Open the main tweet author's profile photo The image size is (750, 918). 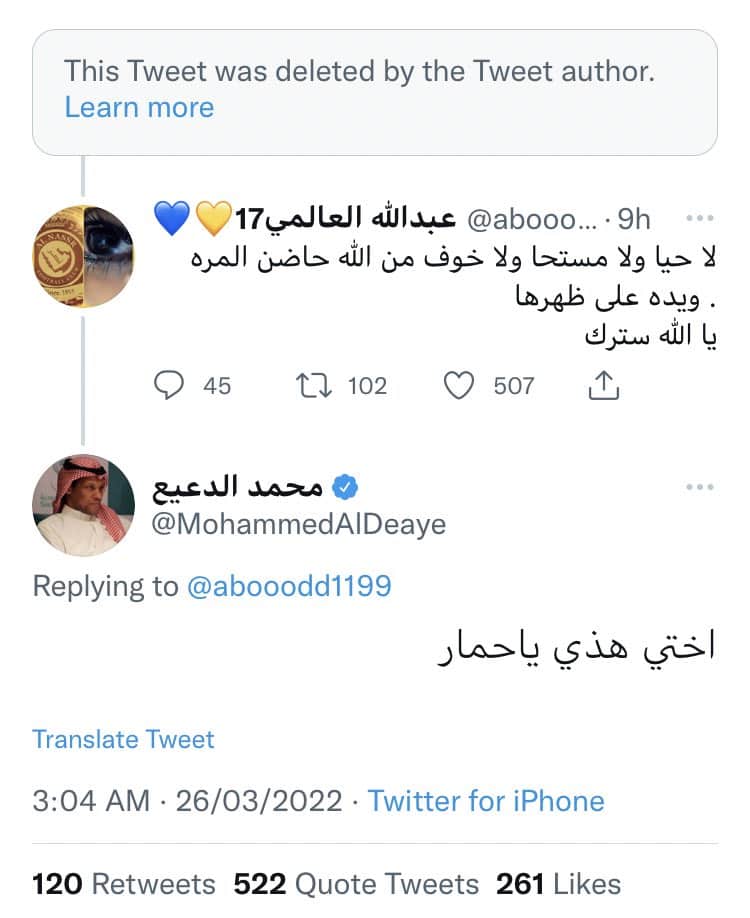(x=84, y=505)
